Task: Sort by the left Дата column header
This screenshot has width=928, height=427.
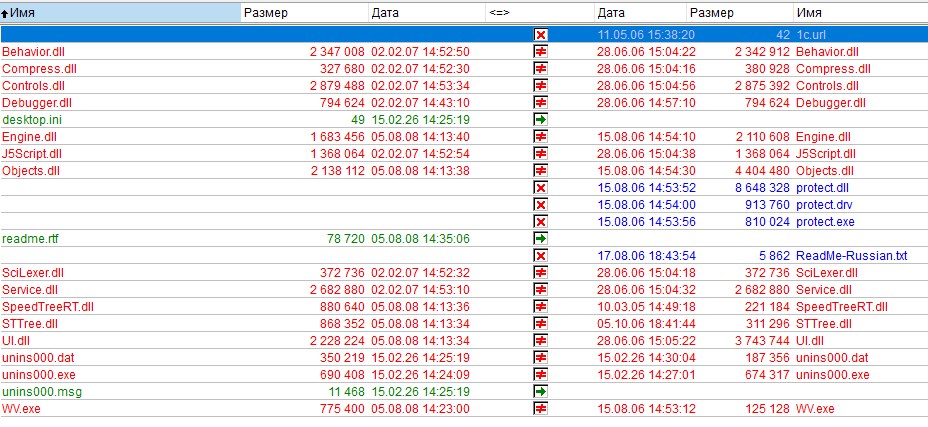Action: pyautogui.click(x=426, y=12)
